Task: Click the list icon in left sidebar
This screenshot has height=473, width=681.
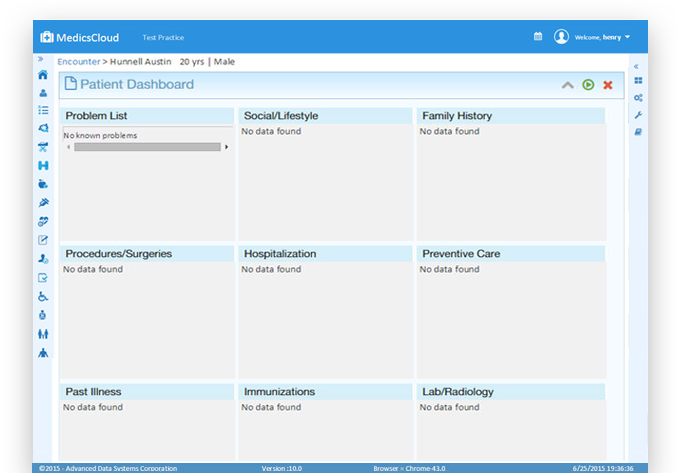Action: [x=43, y=110]
